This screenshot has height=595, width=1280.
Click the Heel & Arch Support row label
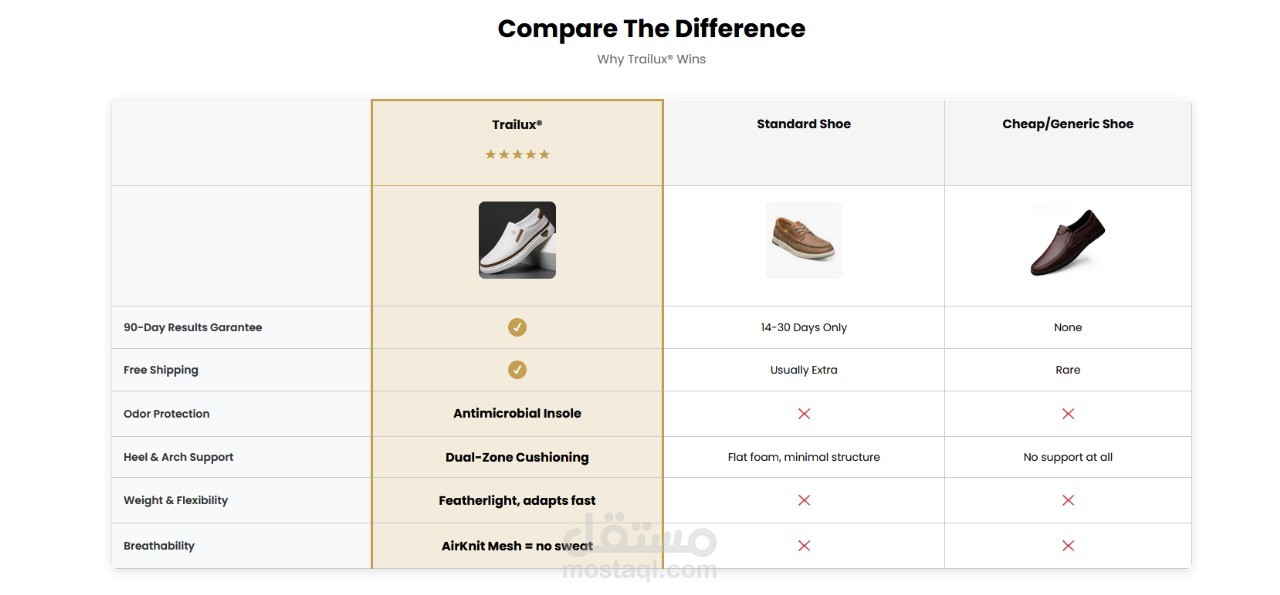178,457
